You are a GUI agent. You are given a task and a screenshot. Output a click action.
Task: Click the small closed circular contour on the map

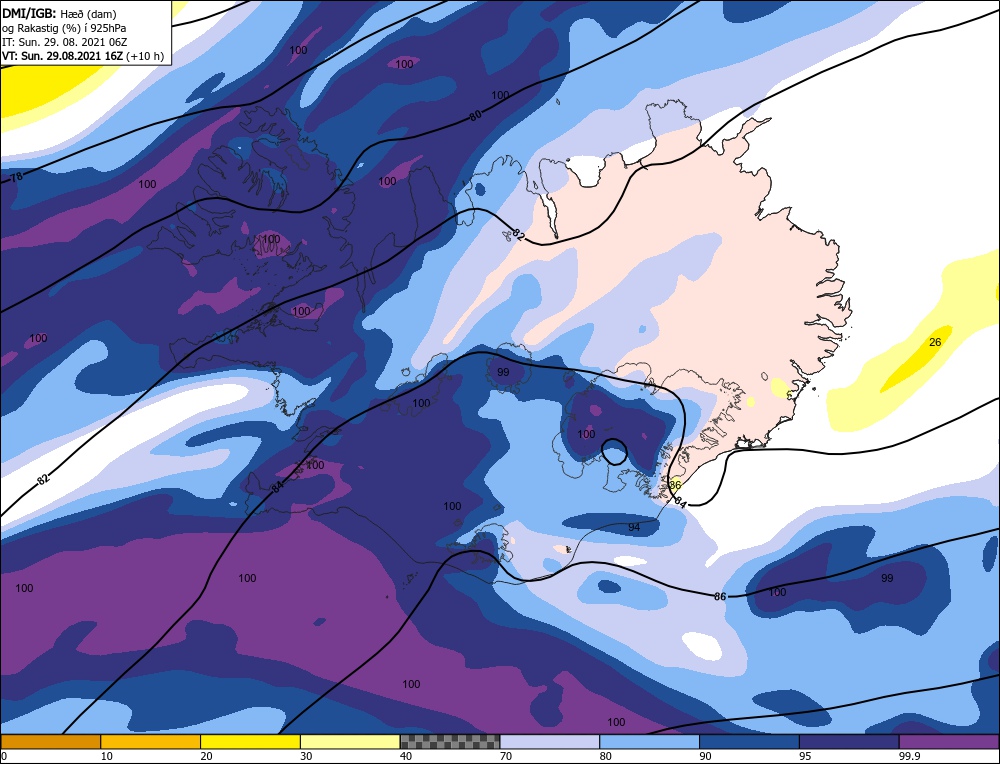pos(615,452)
